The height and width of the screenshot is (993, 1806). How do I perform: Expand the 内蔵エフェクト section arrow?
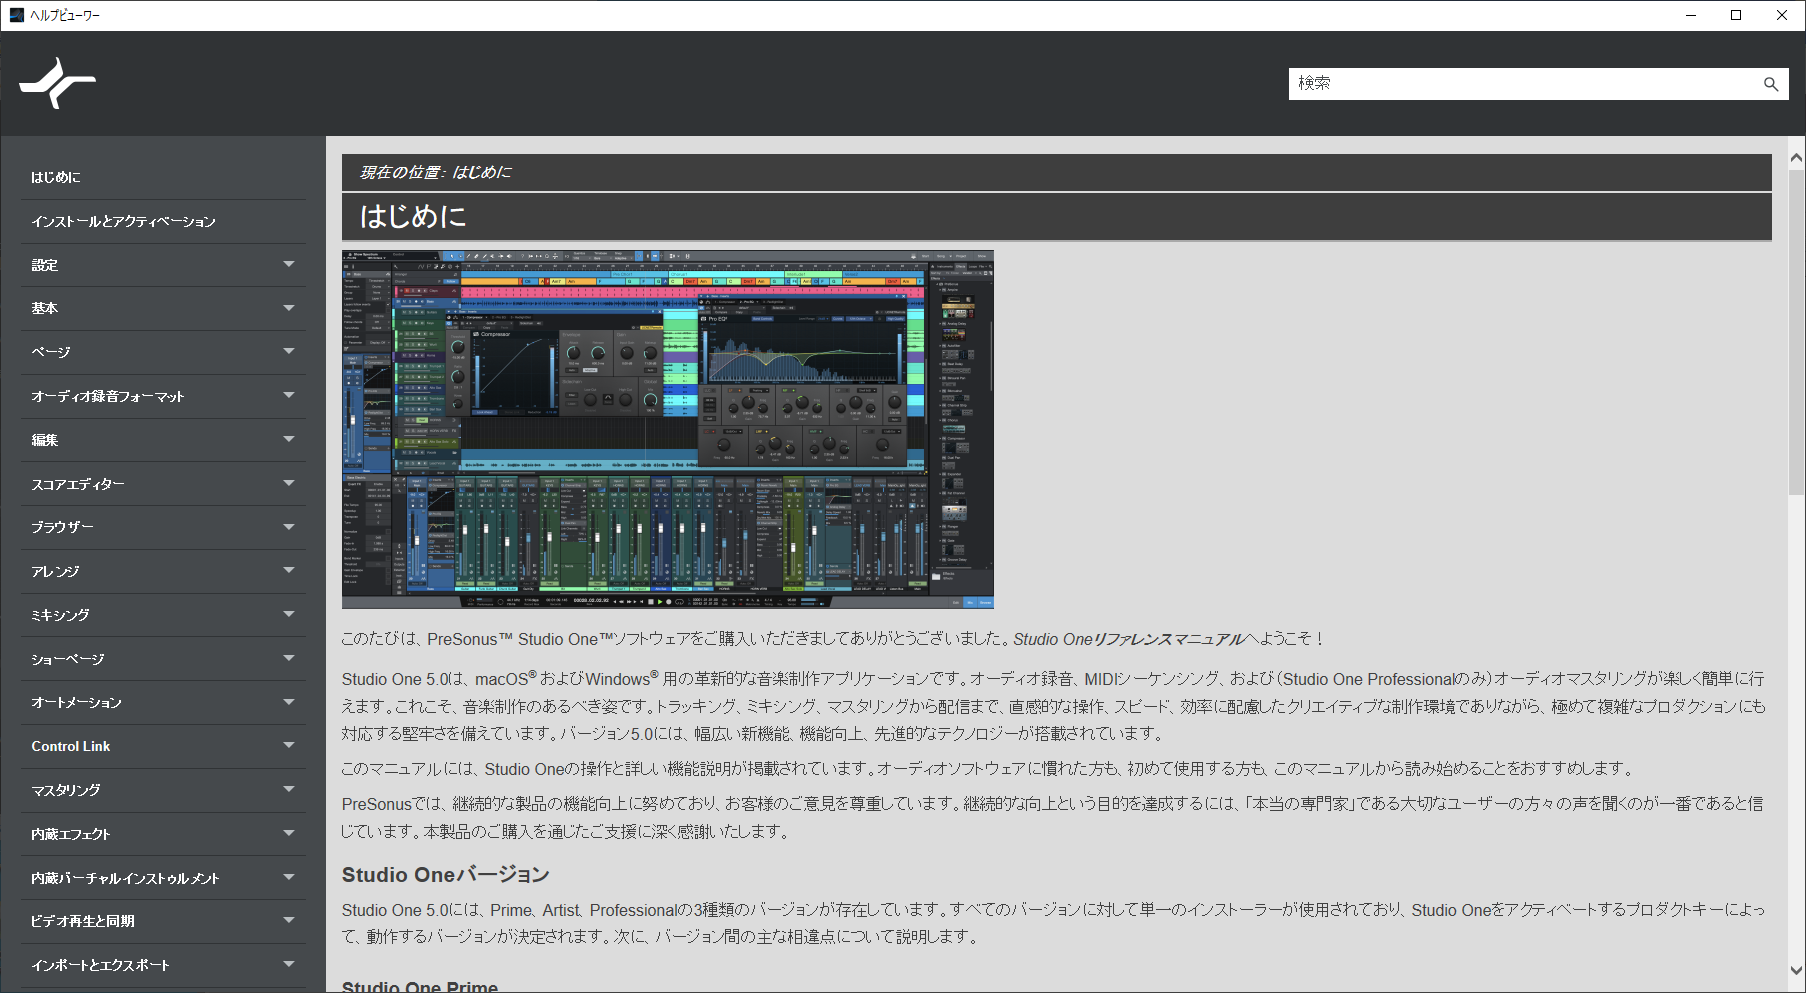pos(289,833)
